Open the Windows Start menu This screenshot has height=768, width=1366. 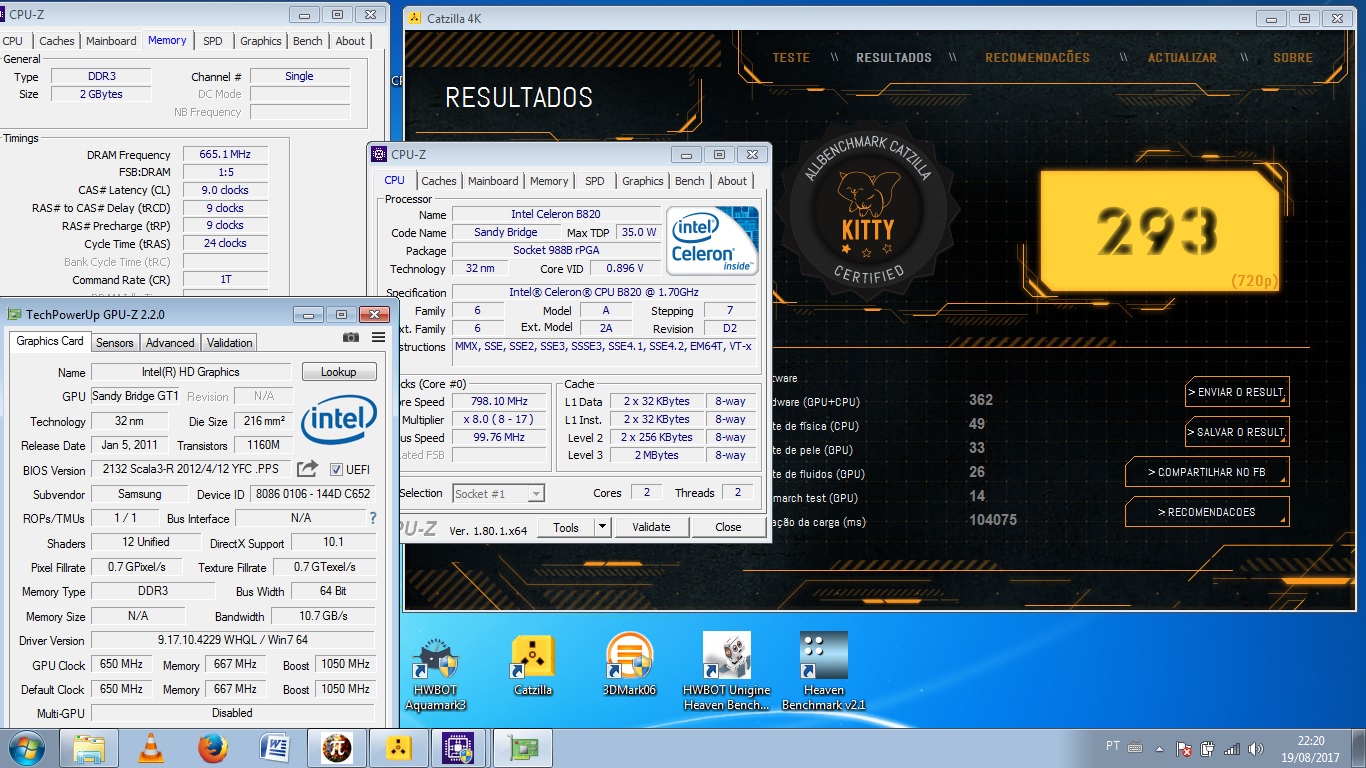tap(26, 748)
